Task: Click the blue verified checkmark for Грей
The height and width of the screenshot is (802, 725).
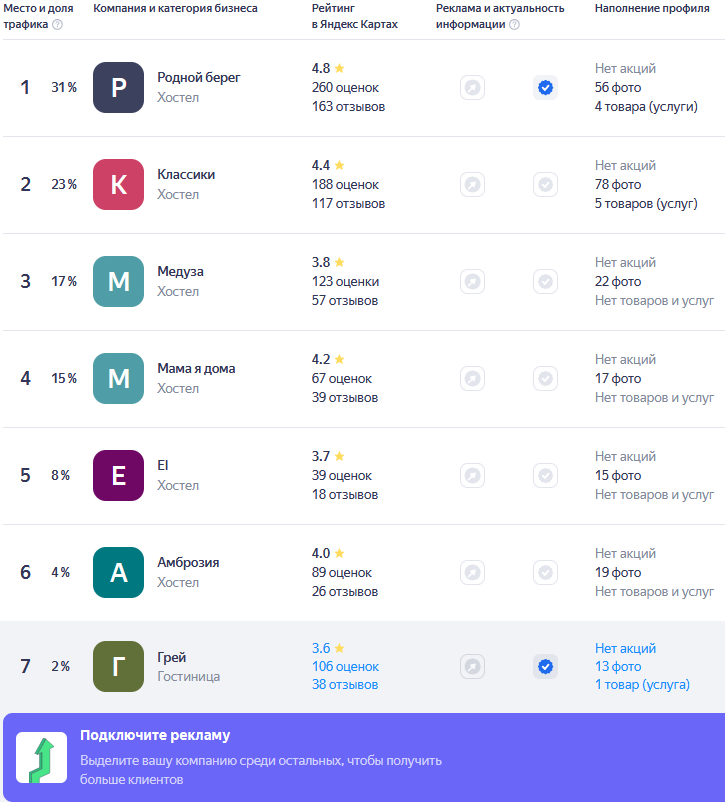Action: coord(545,667)
